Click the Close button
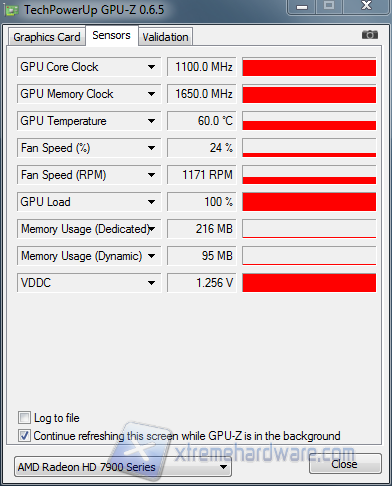This screenshot has height=486, width=392. [x=345, y=464]
